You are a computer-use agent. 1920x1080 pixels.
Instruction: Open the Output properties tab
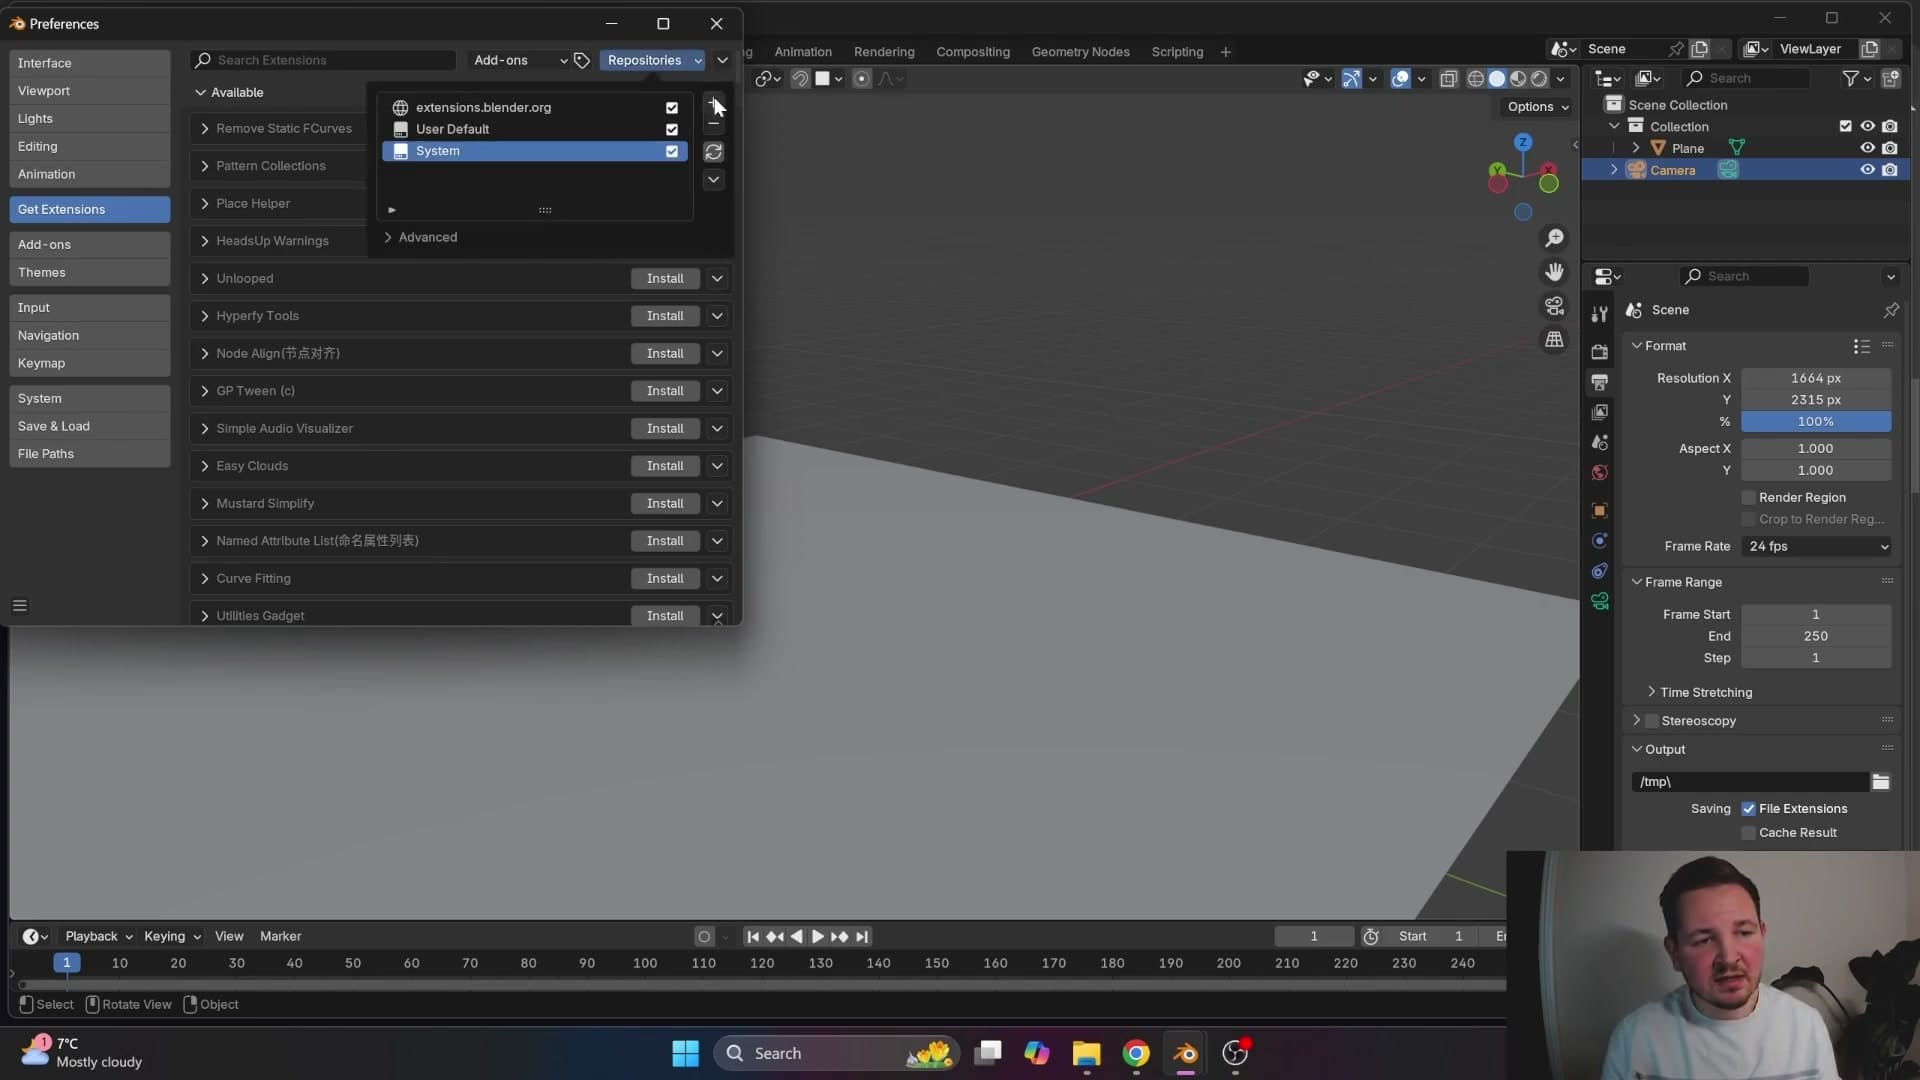pos(1599,382)
